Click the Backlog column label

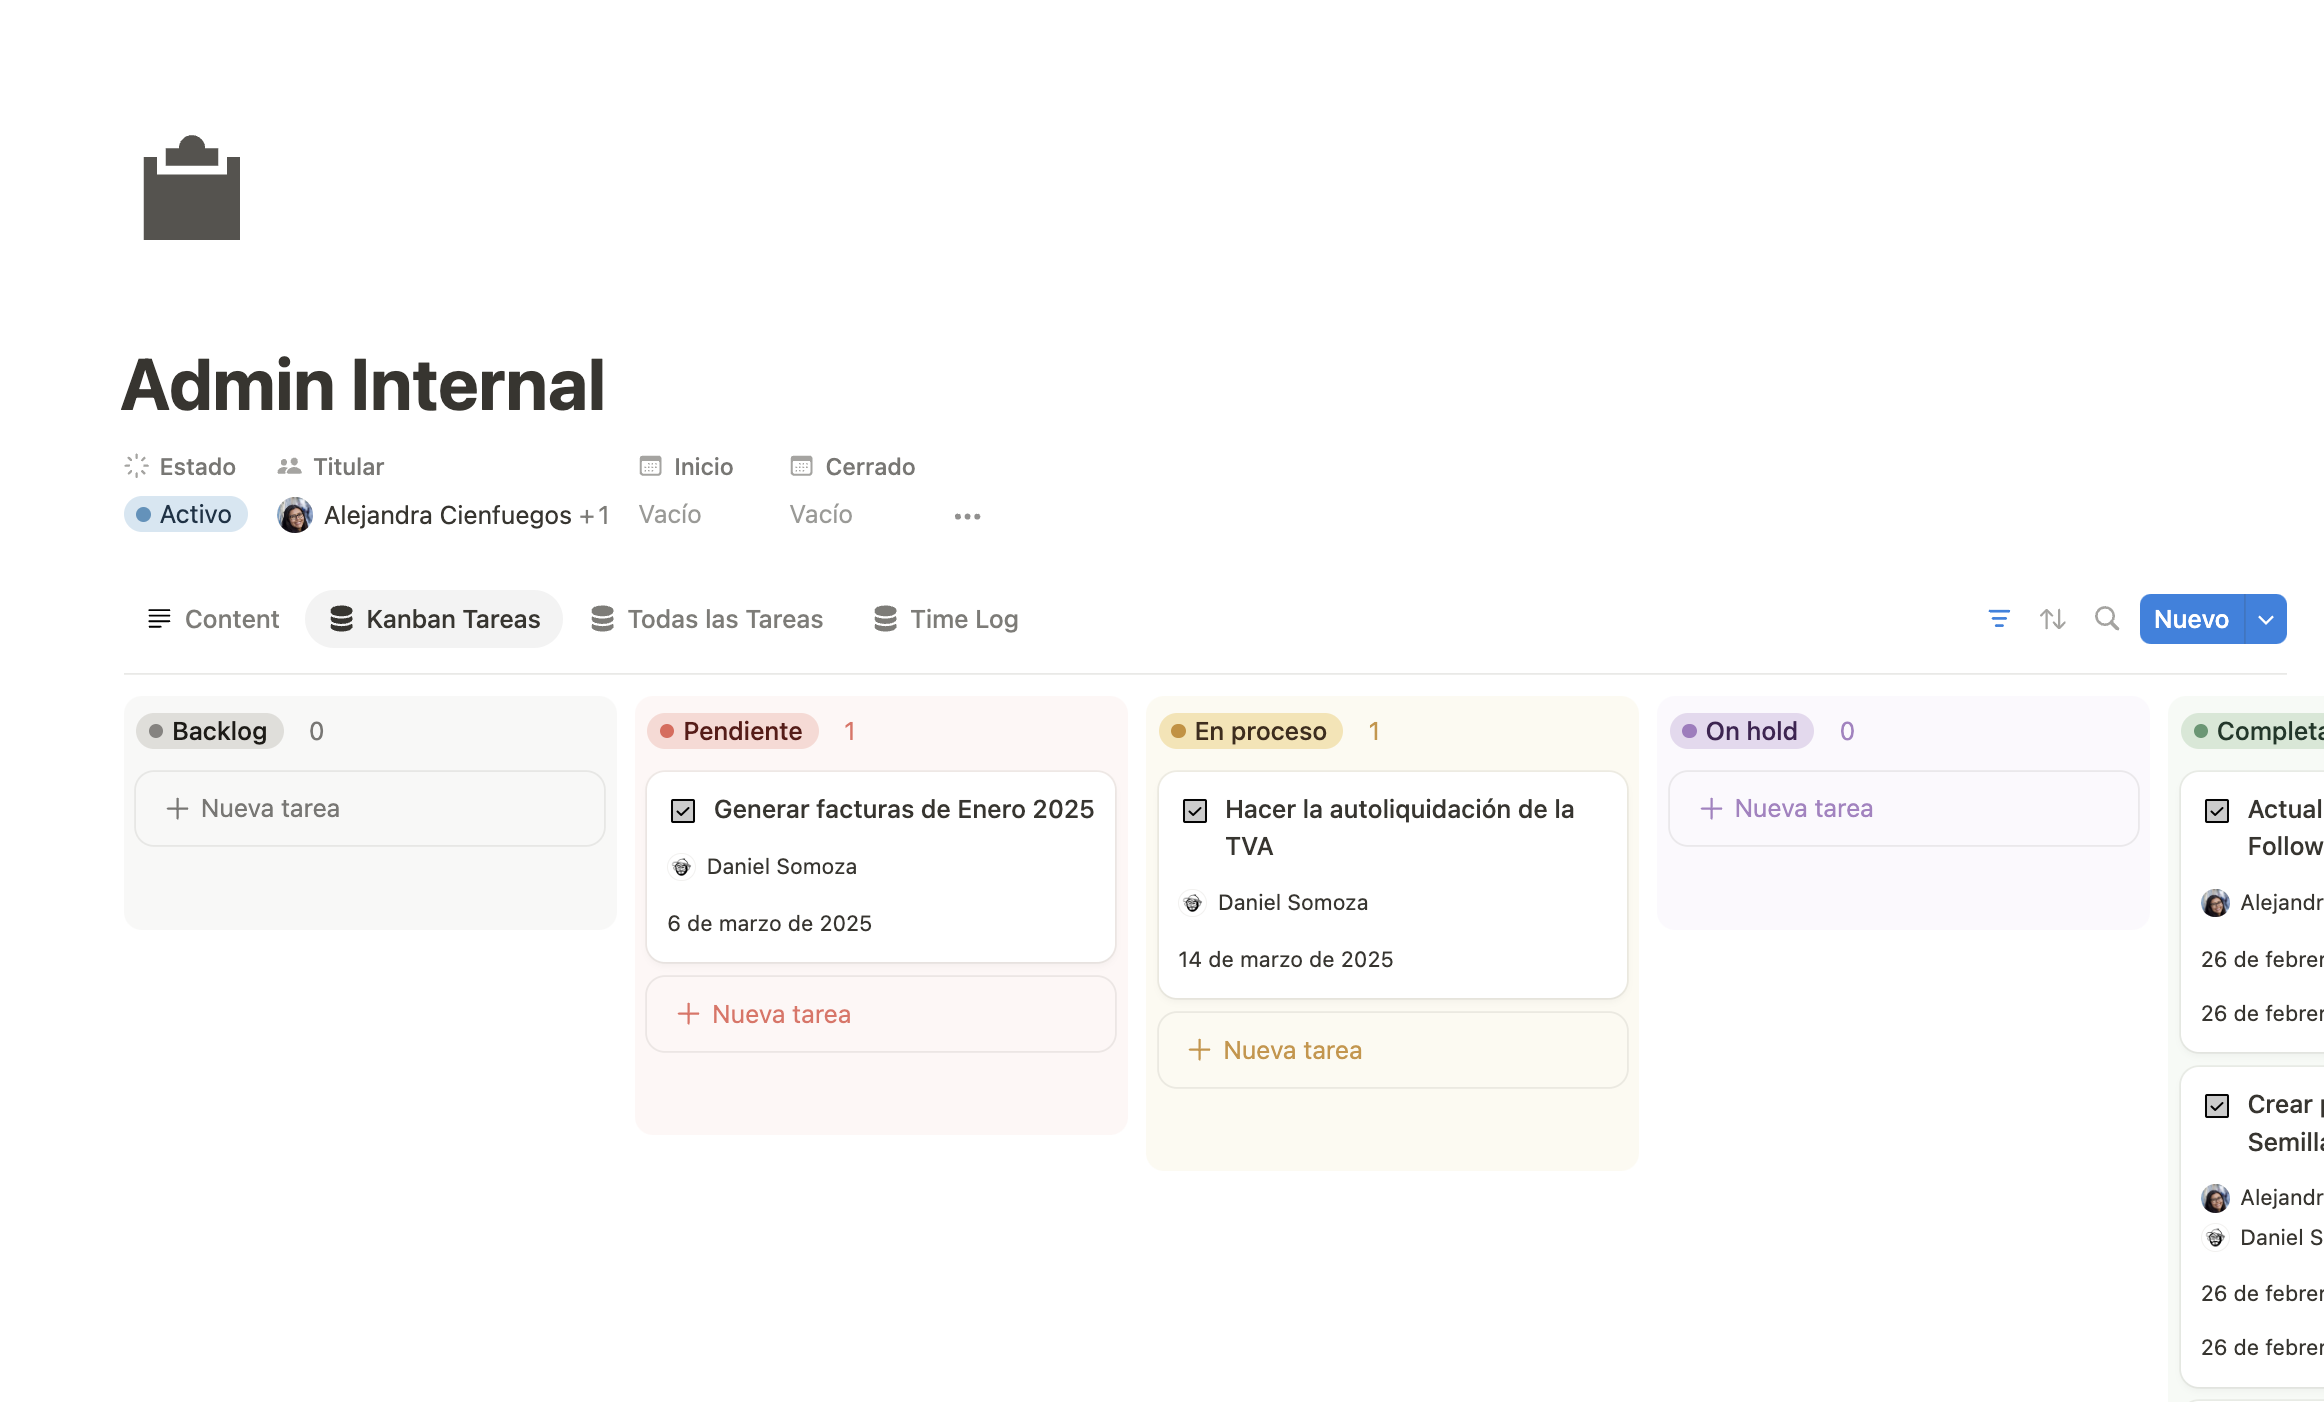pyautogui.click(x=209, y=731)
